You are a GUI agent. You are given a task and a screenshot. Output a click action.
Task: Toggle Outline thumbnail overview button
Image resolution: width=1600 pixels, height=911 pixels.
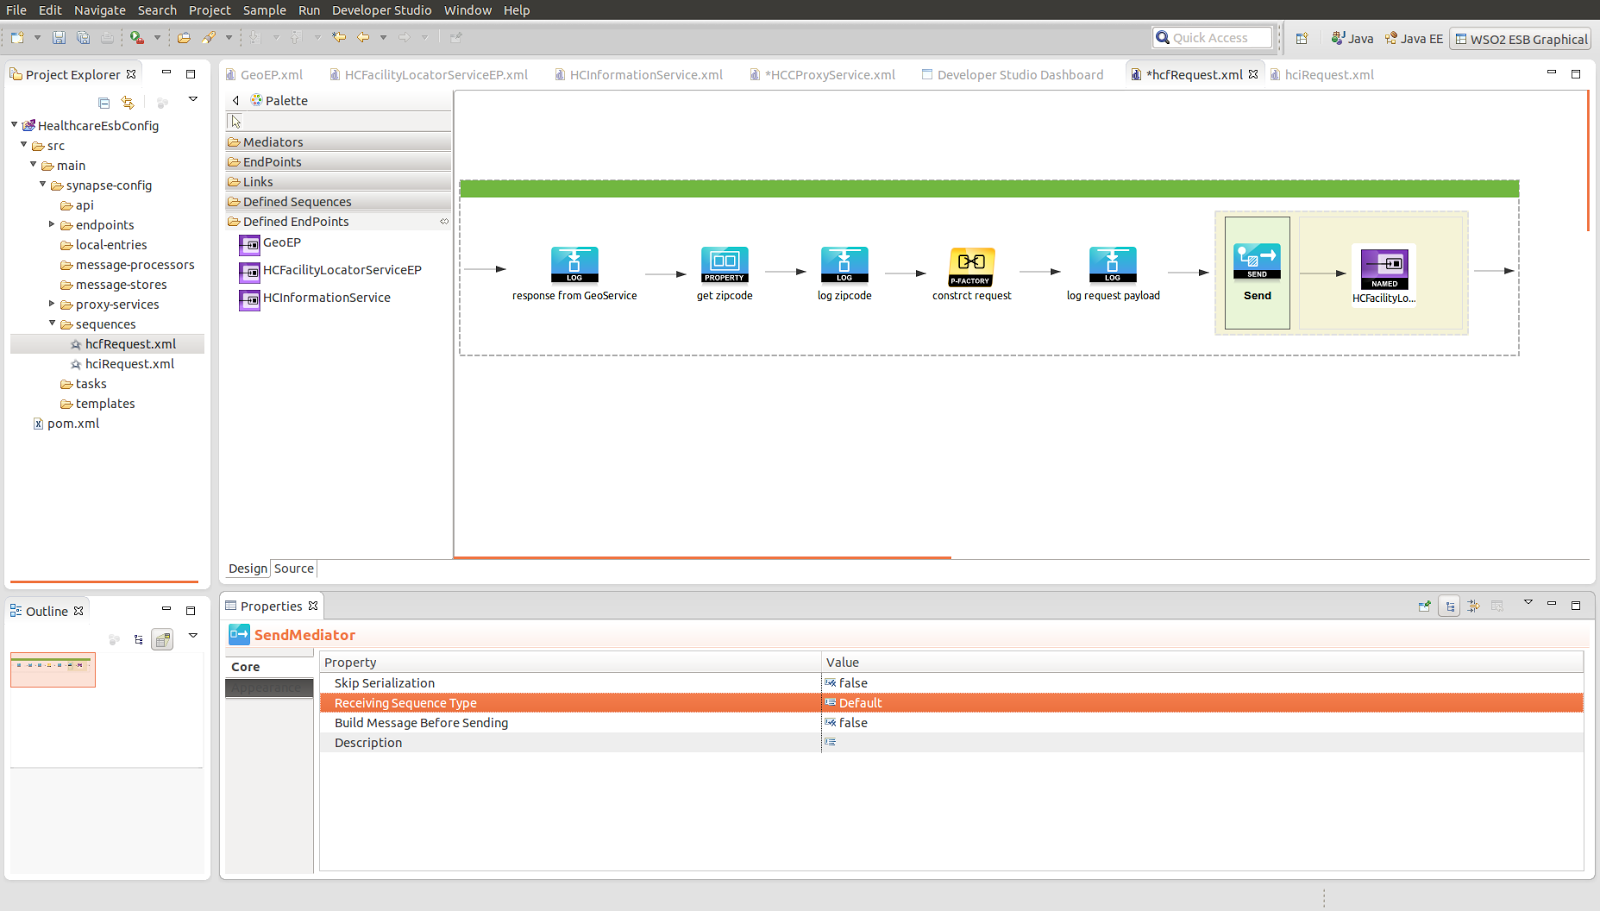[163, 640]
